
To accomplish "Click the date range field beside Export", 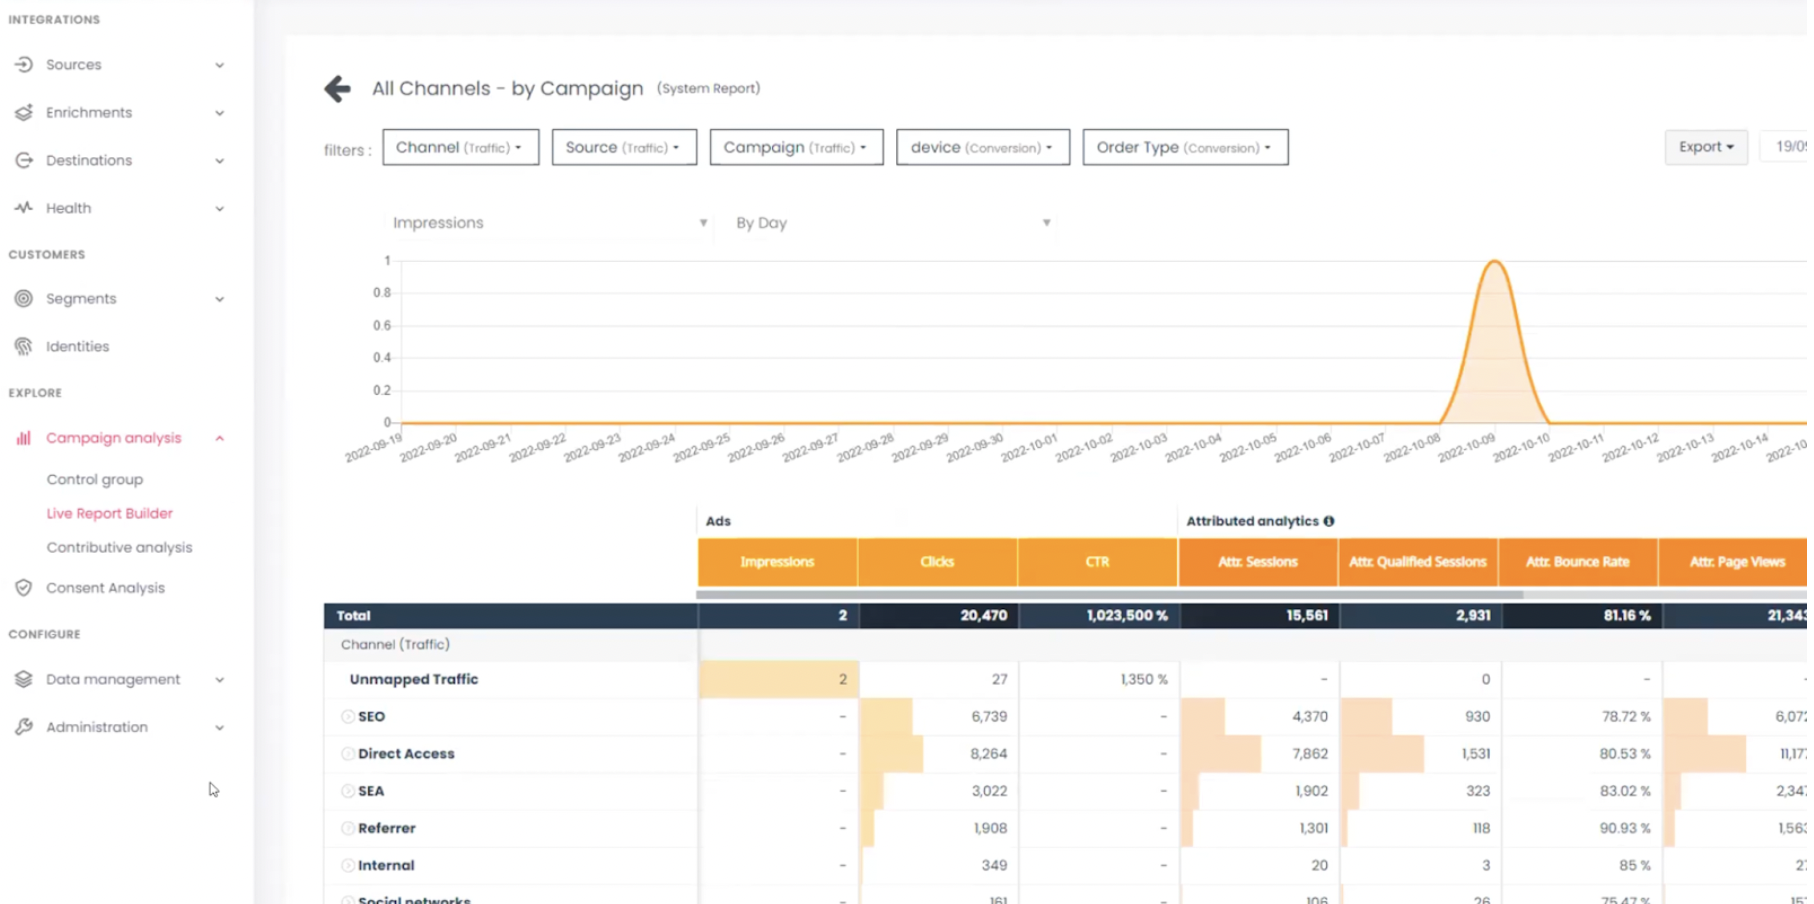I will click(1784, 147).
